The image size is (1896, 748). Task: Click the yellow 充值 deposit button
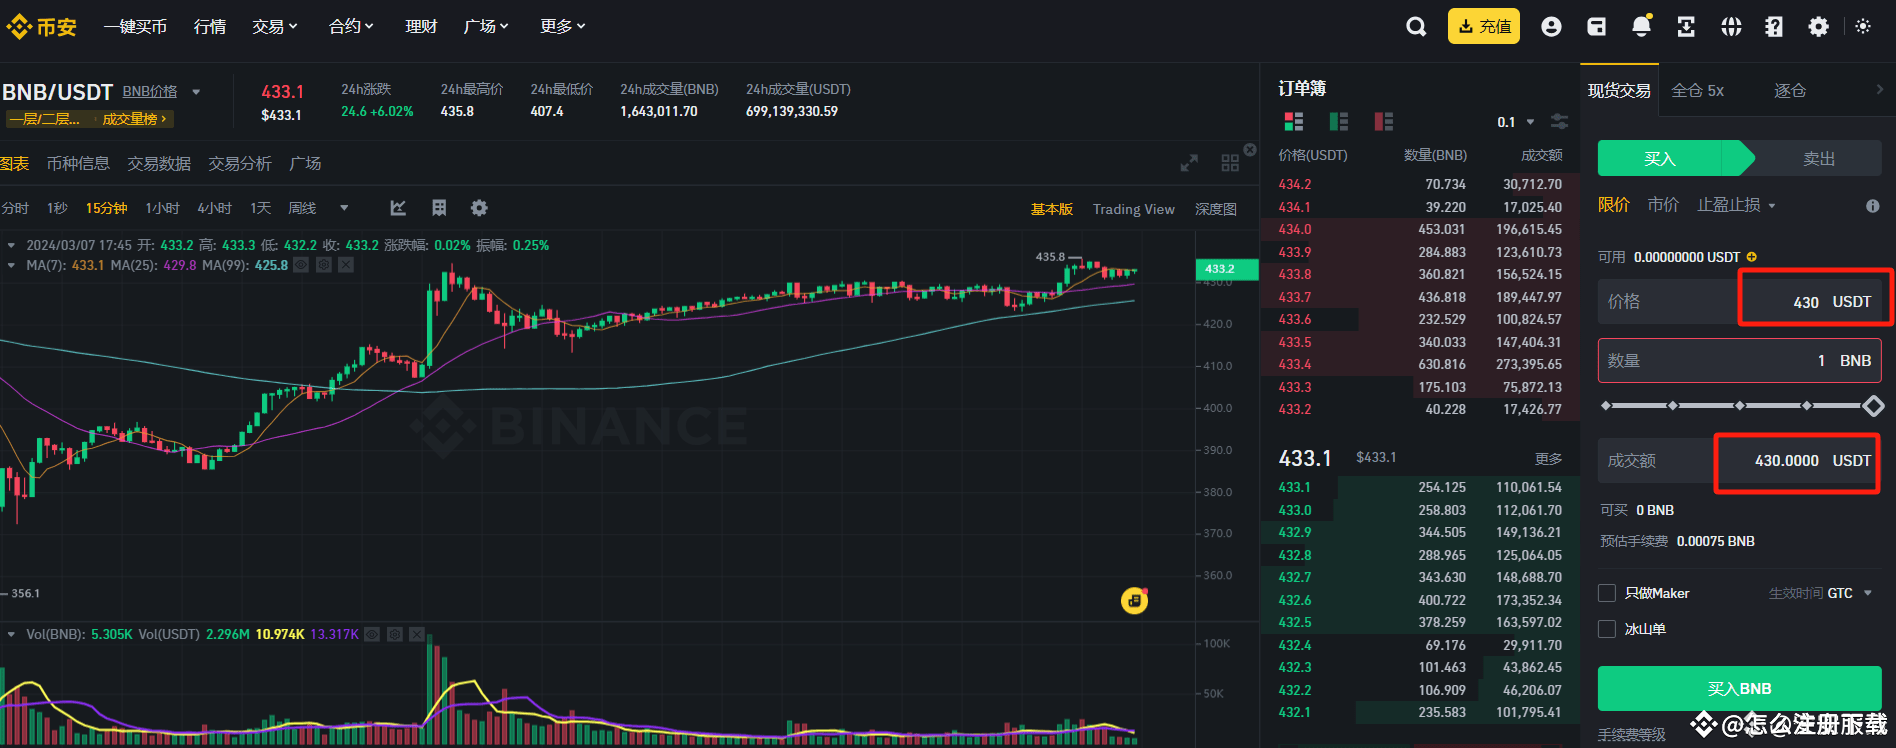pos(1483,27)
